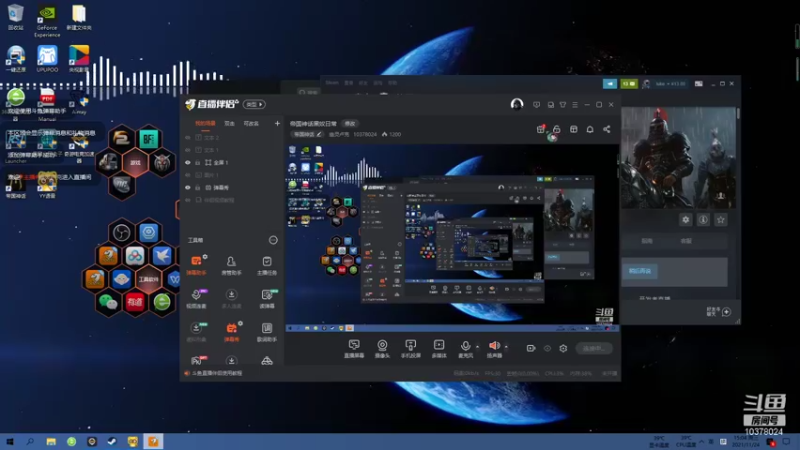Add a 多媒体 media source

[439, 348]
